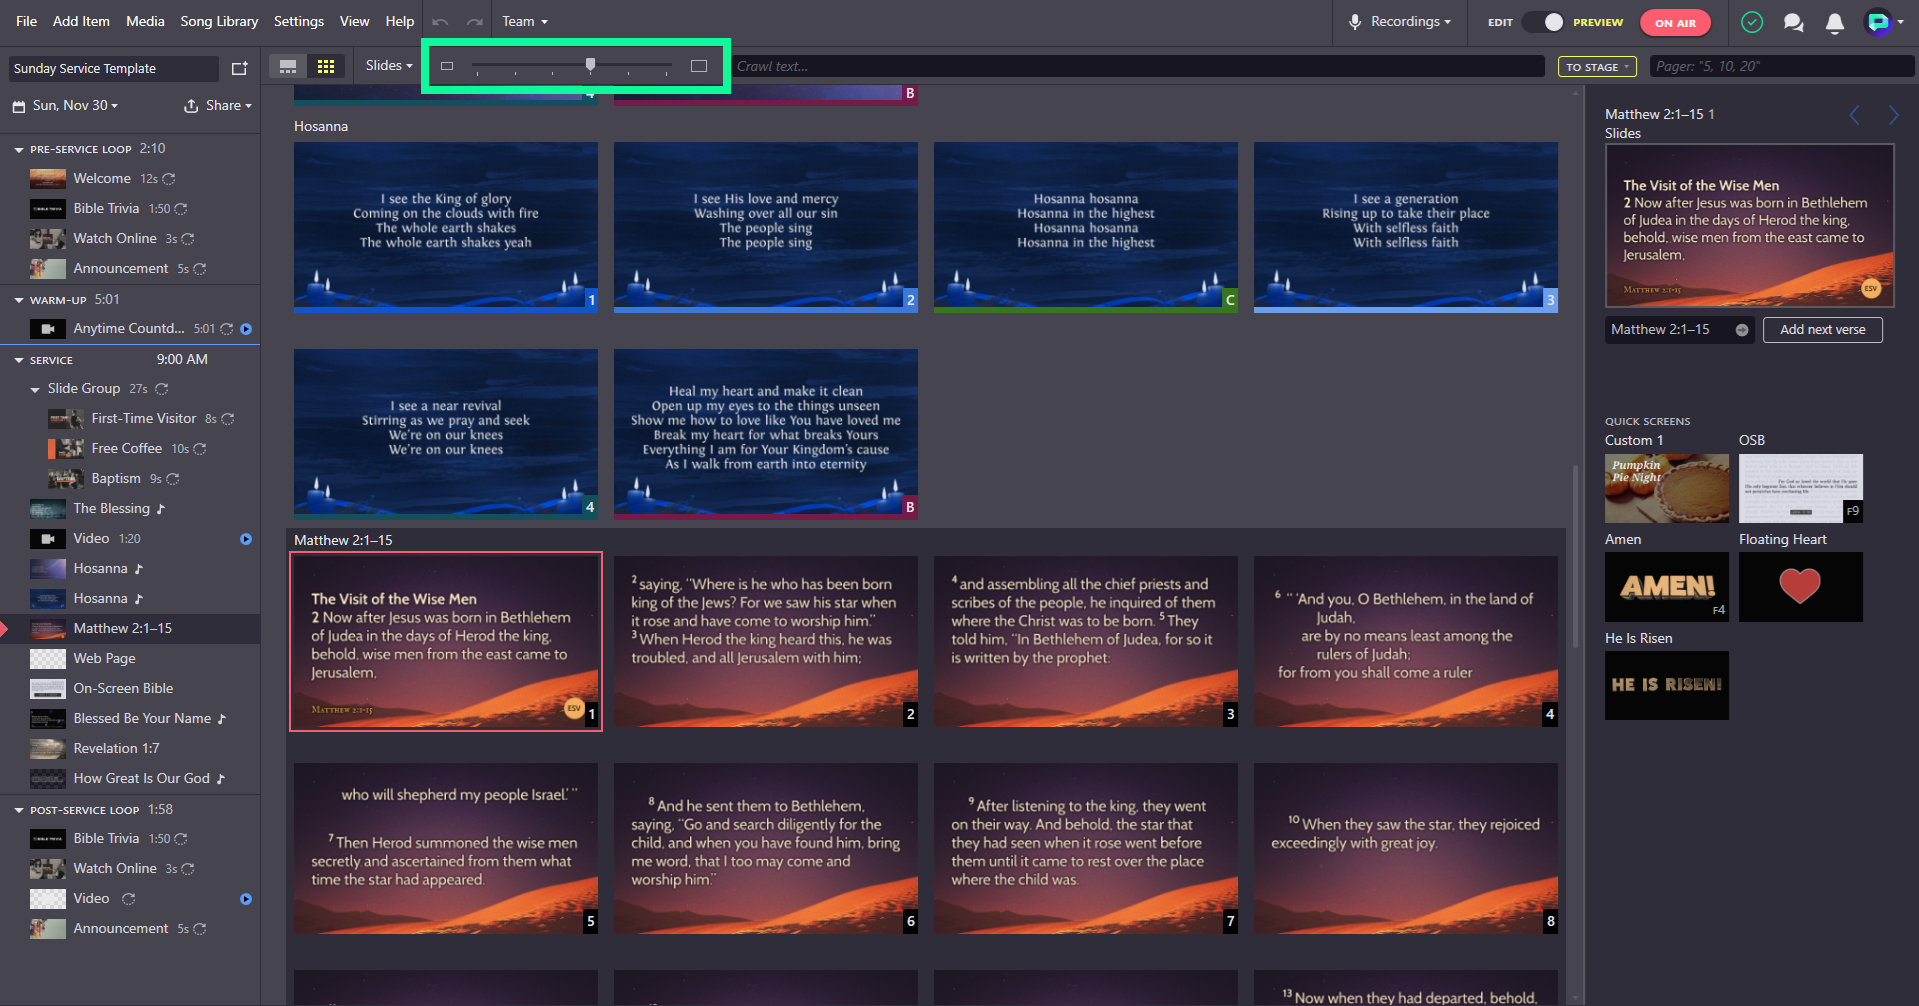
Task: Open the Share dropdown
Action: pos(218,105)
